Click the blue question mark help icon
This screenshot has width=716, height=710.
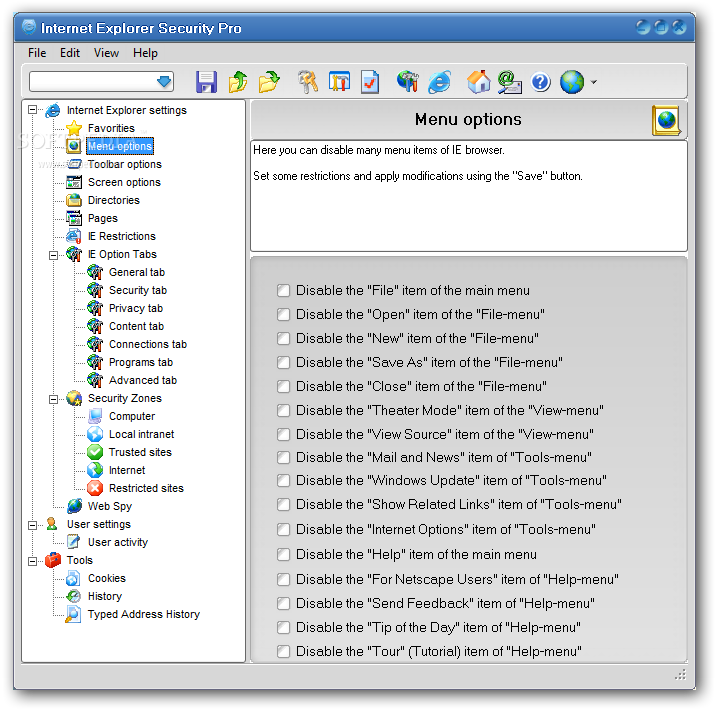click(541, 83)
